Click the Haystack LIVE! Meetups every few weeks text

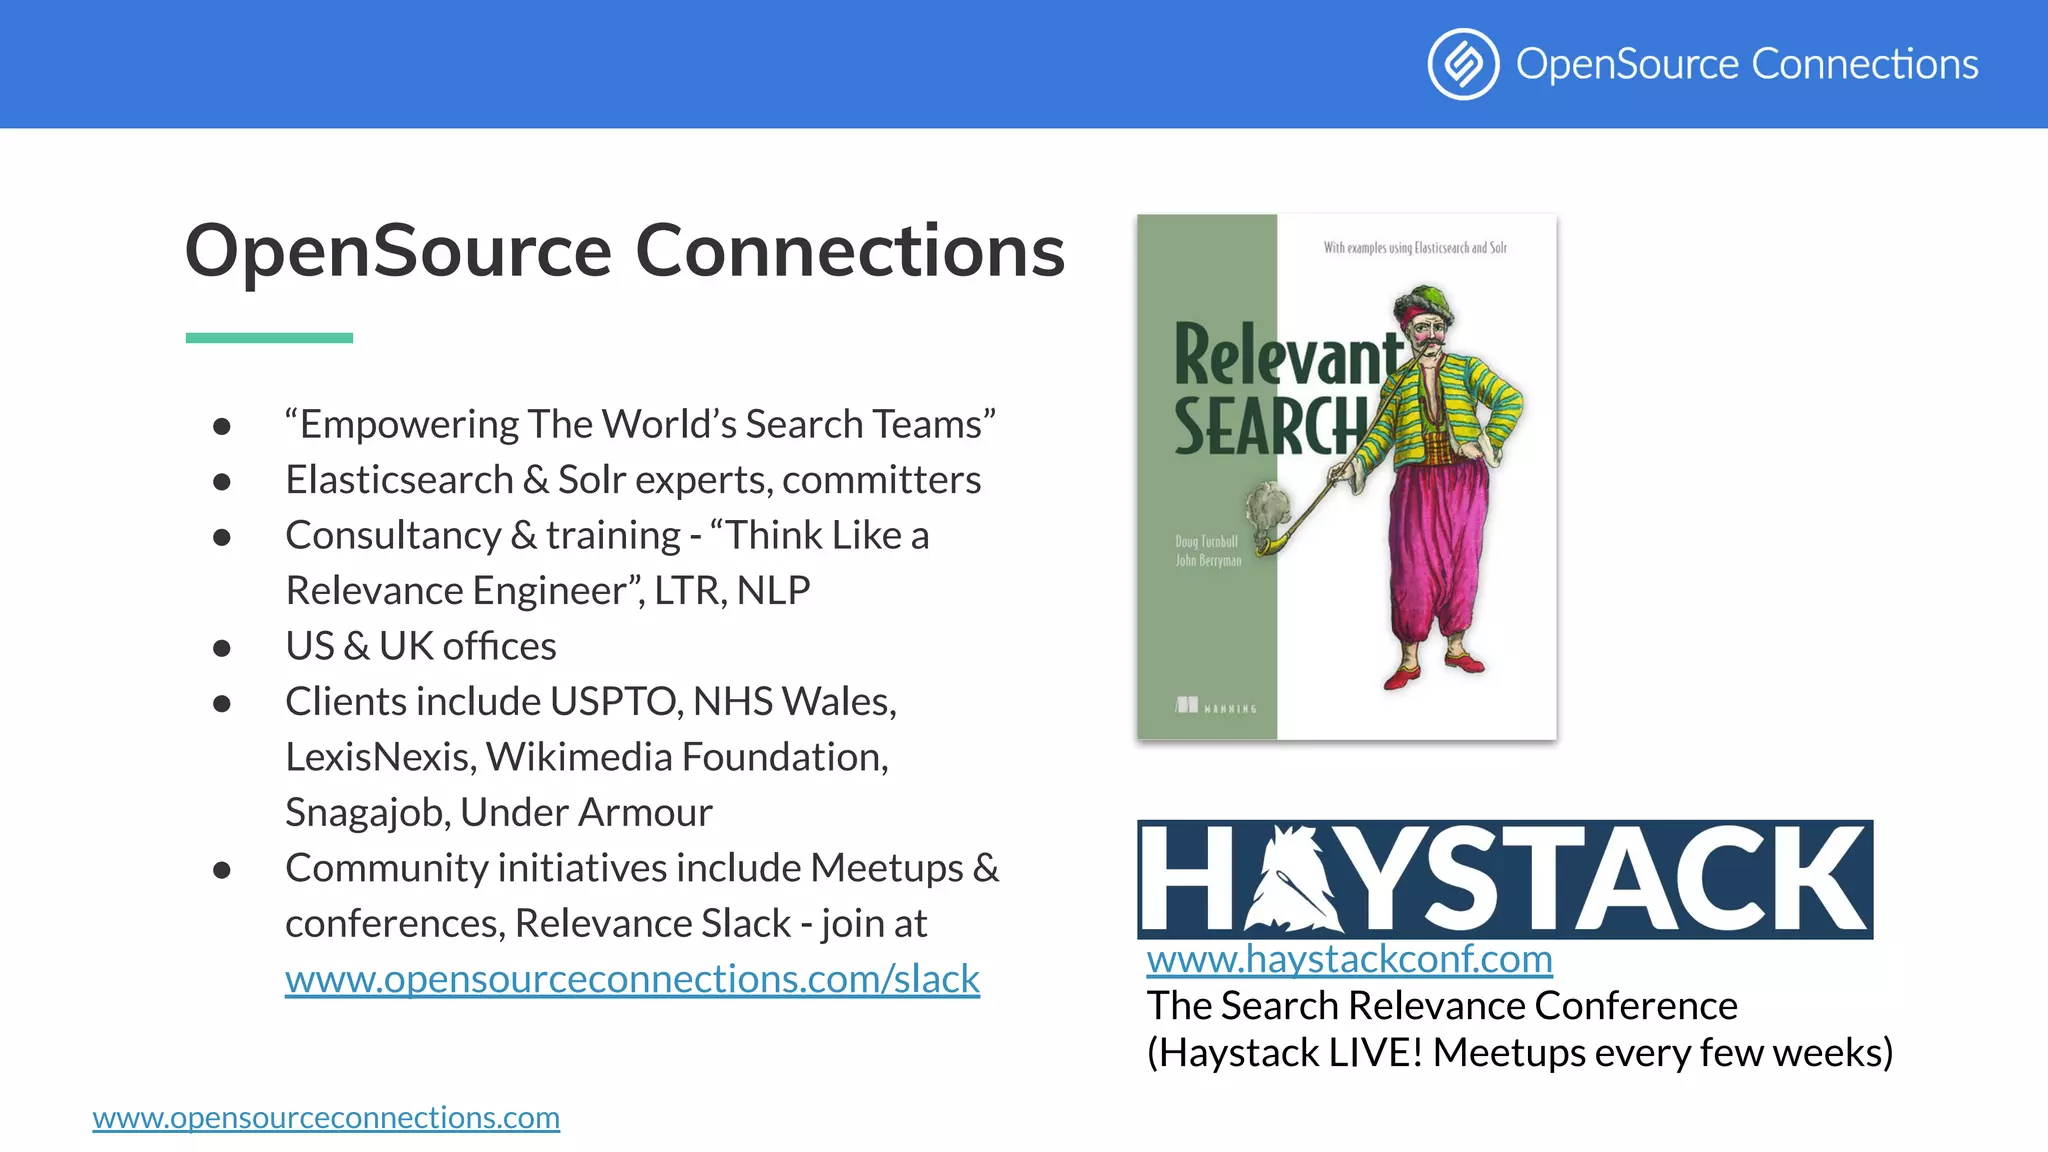(1520, 1053)
